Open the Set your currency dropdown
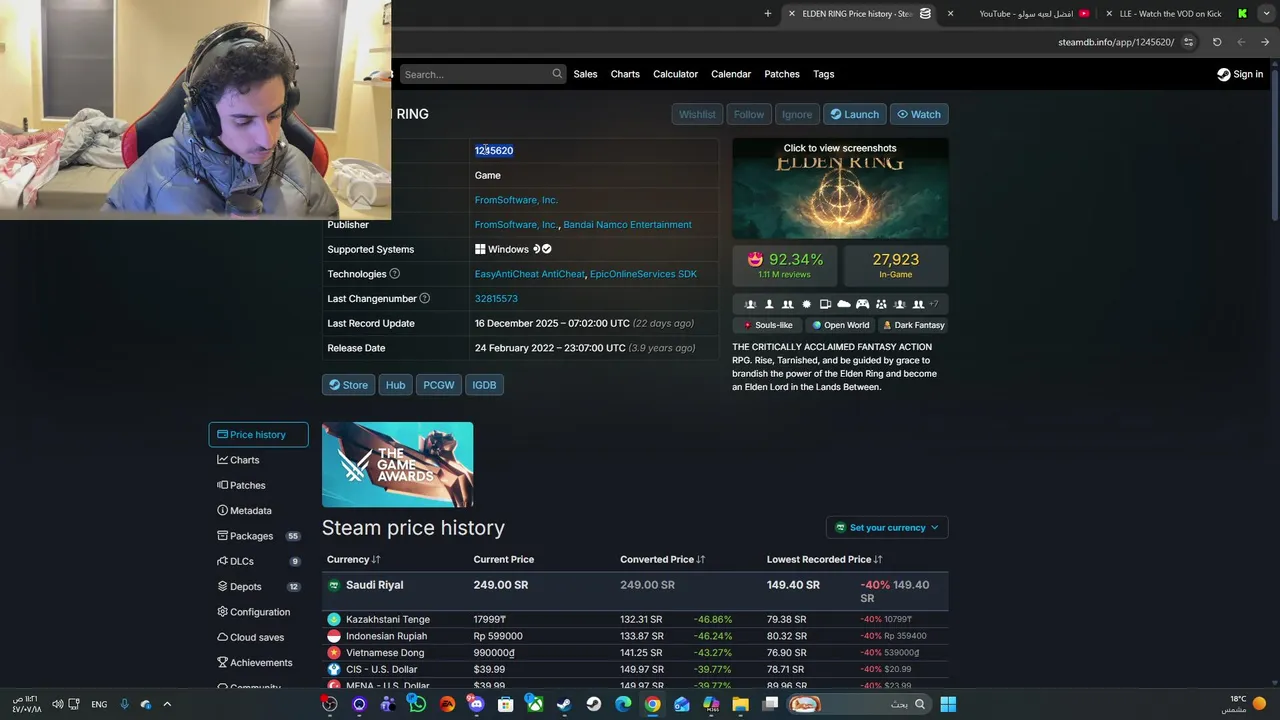Viewport: 1280px width, 720px height. [x=887, y=528]
